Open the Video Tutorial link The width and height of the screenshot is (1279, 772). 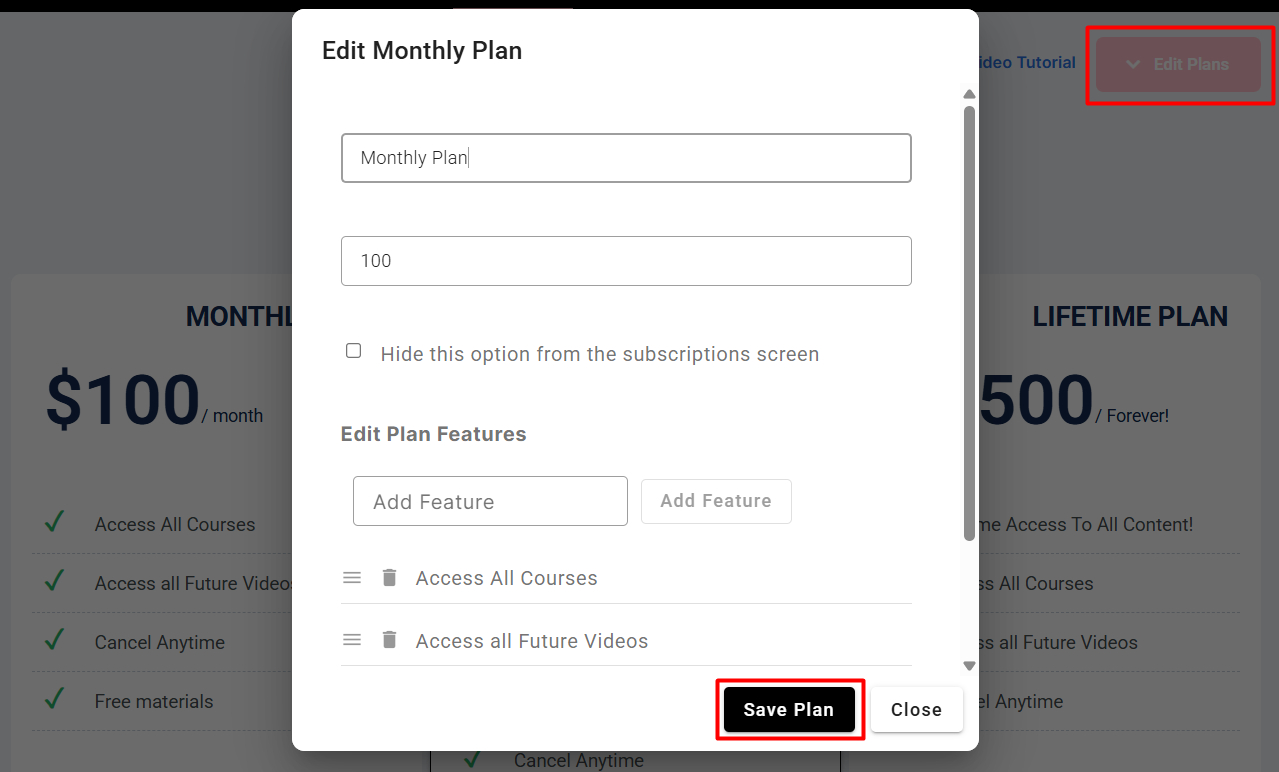1024,62
